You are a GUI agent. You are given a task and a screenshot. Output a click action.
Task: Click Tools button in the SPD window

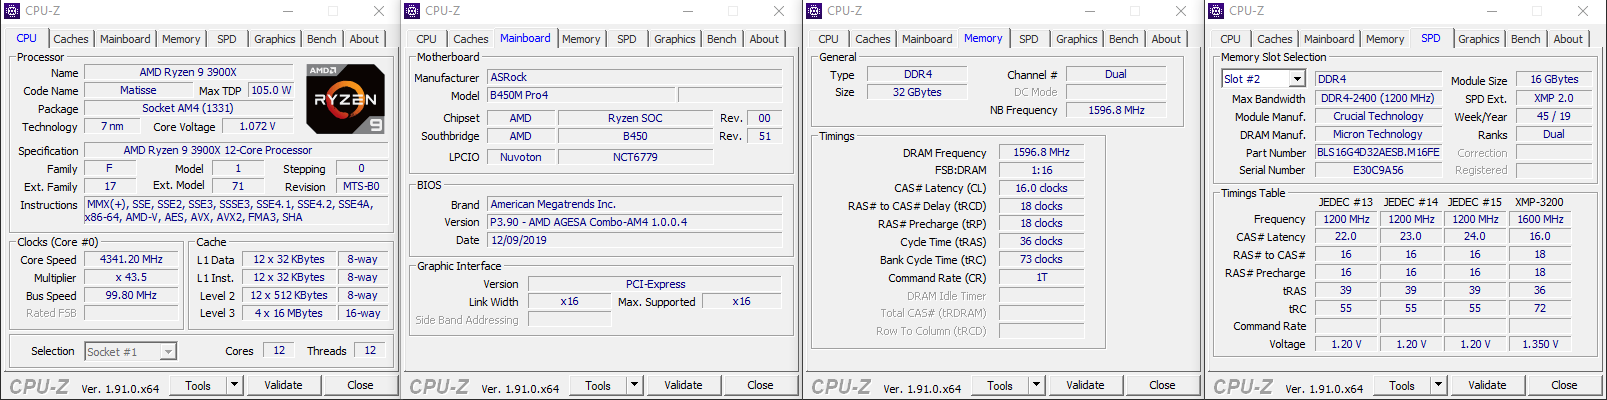(x=1402, y=385)
